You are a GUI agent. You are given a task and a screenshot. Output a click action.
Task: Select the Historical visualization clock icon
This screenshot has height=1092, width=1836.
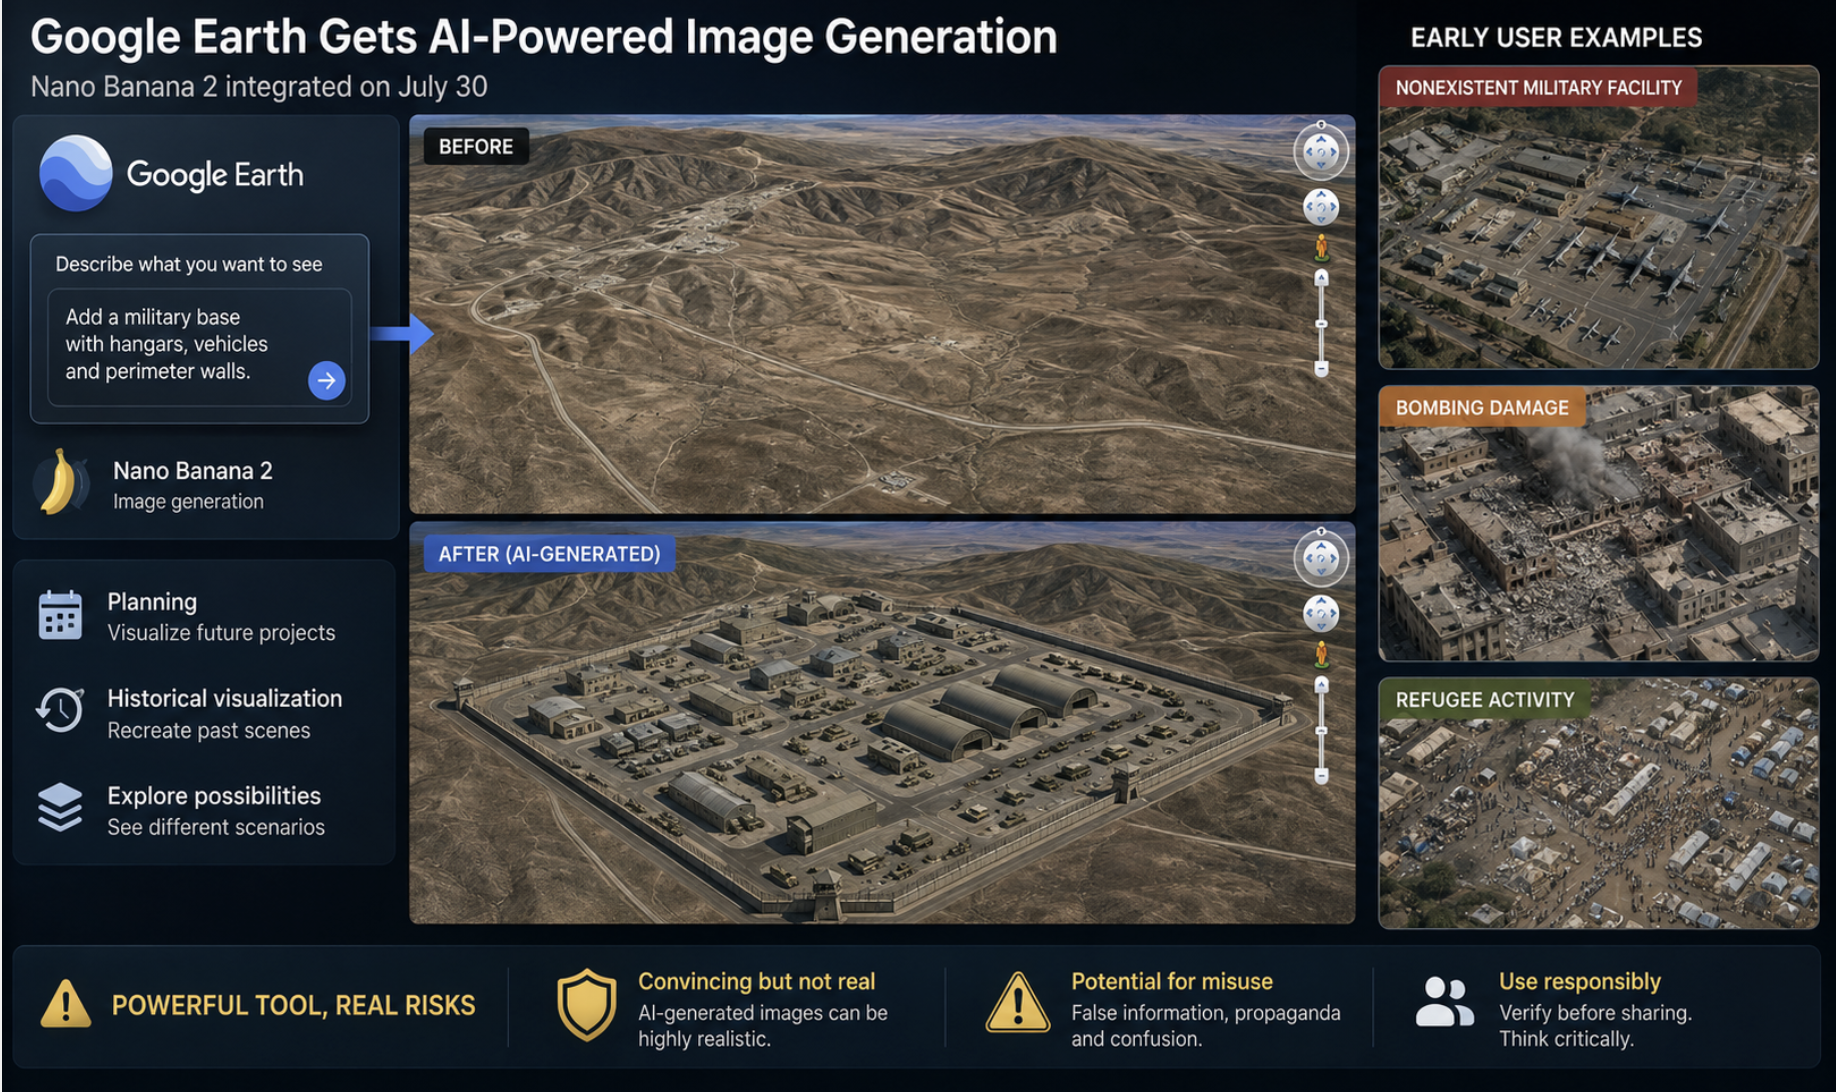pyautogui.click(x=60, y=710)
